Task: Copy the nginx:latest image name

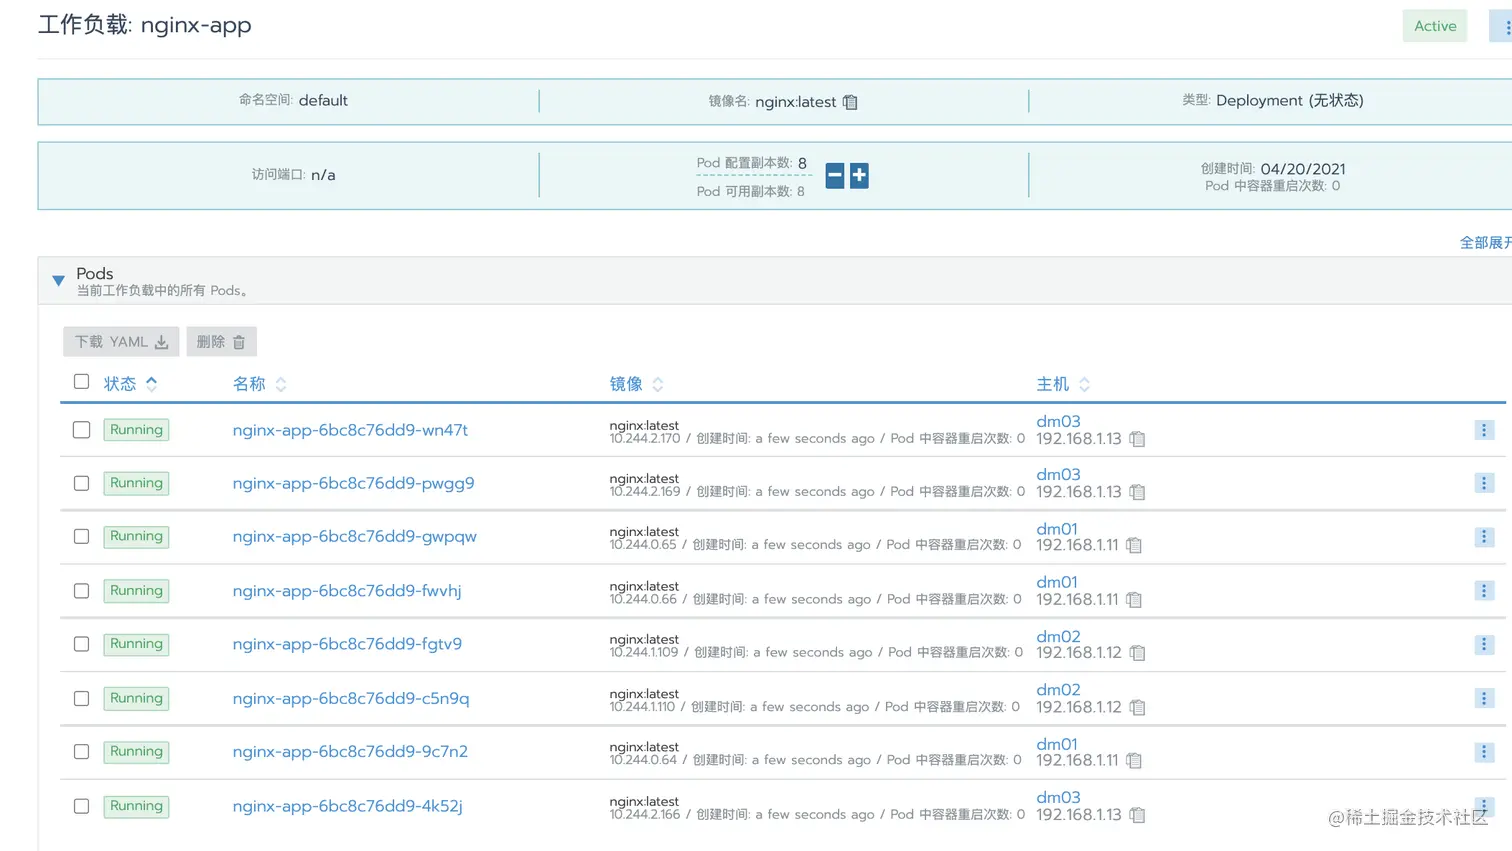Action: 850,102
